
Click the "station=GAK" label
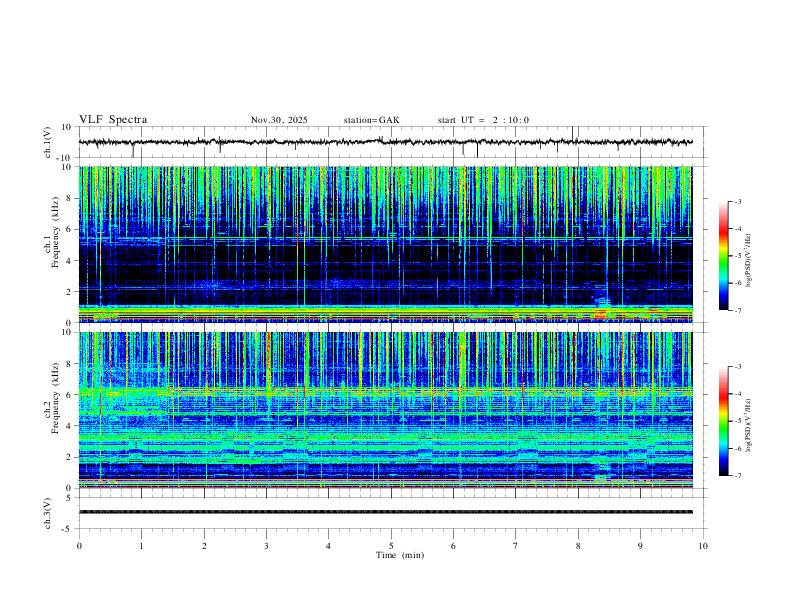point(372,120)
